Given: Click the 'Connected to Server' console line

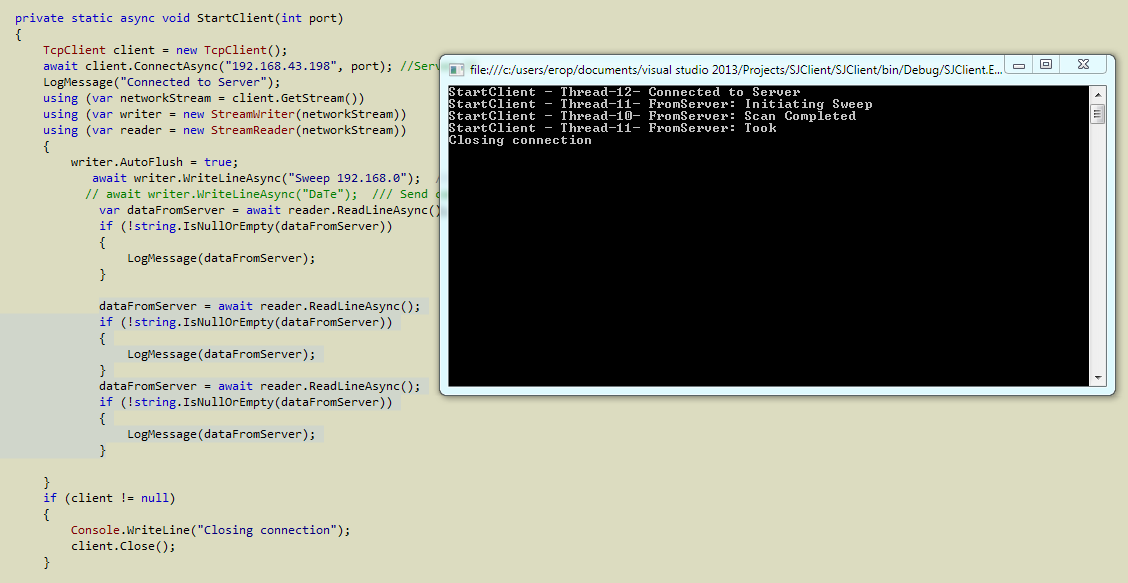Looking at the screenshot, I should (624, 92).
